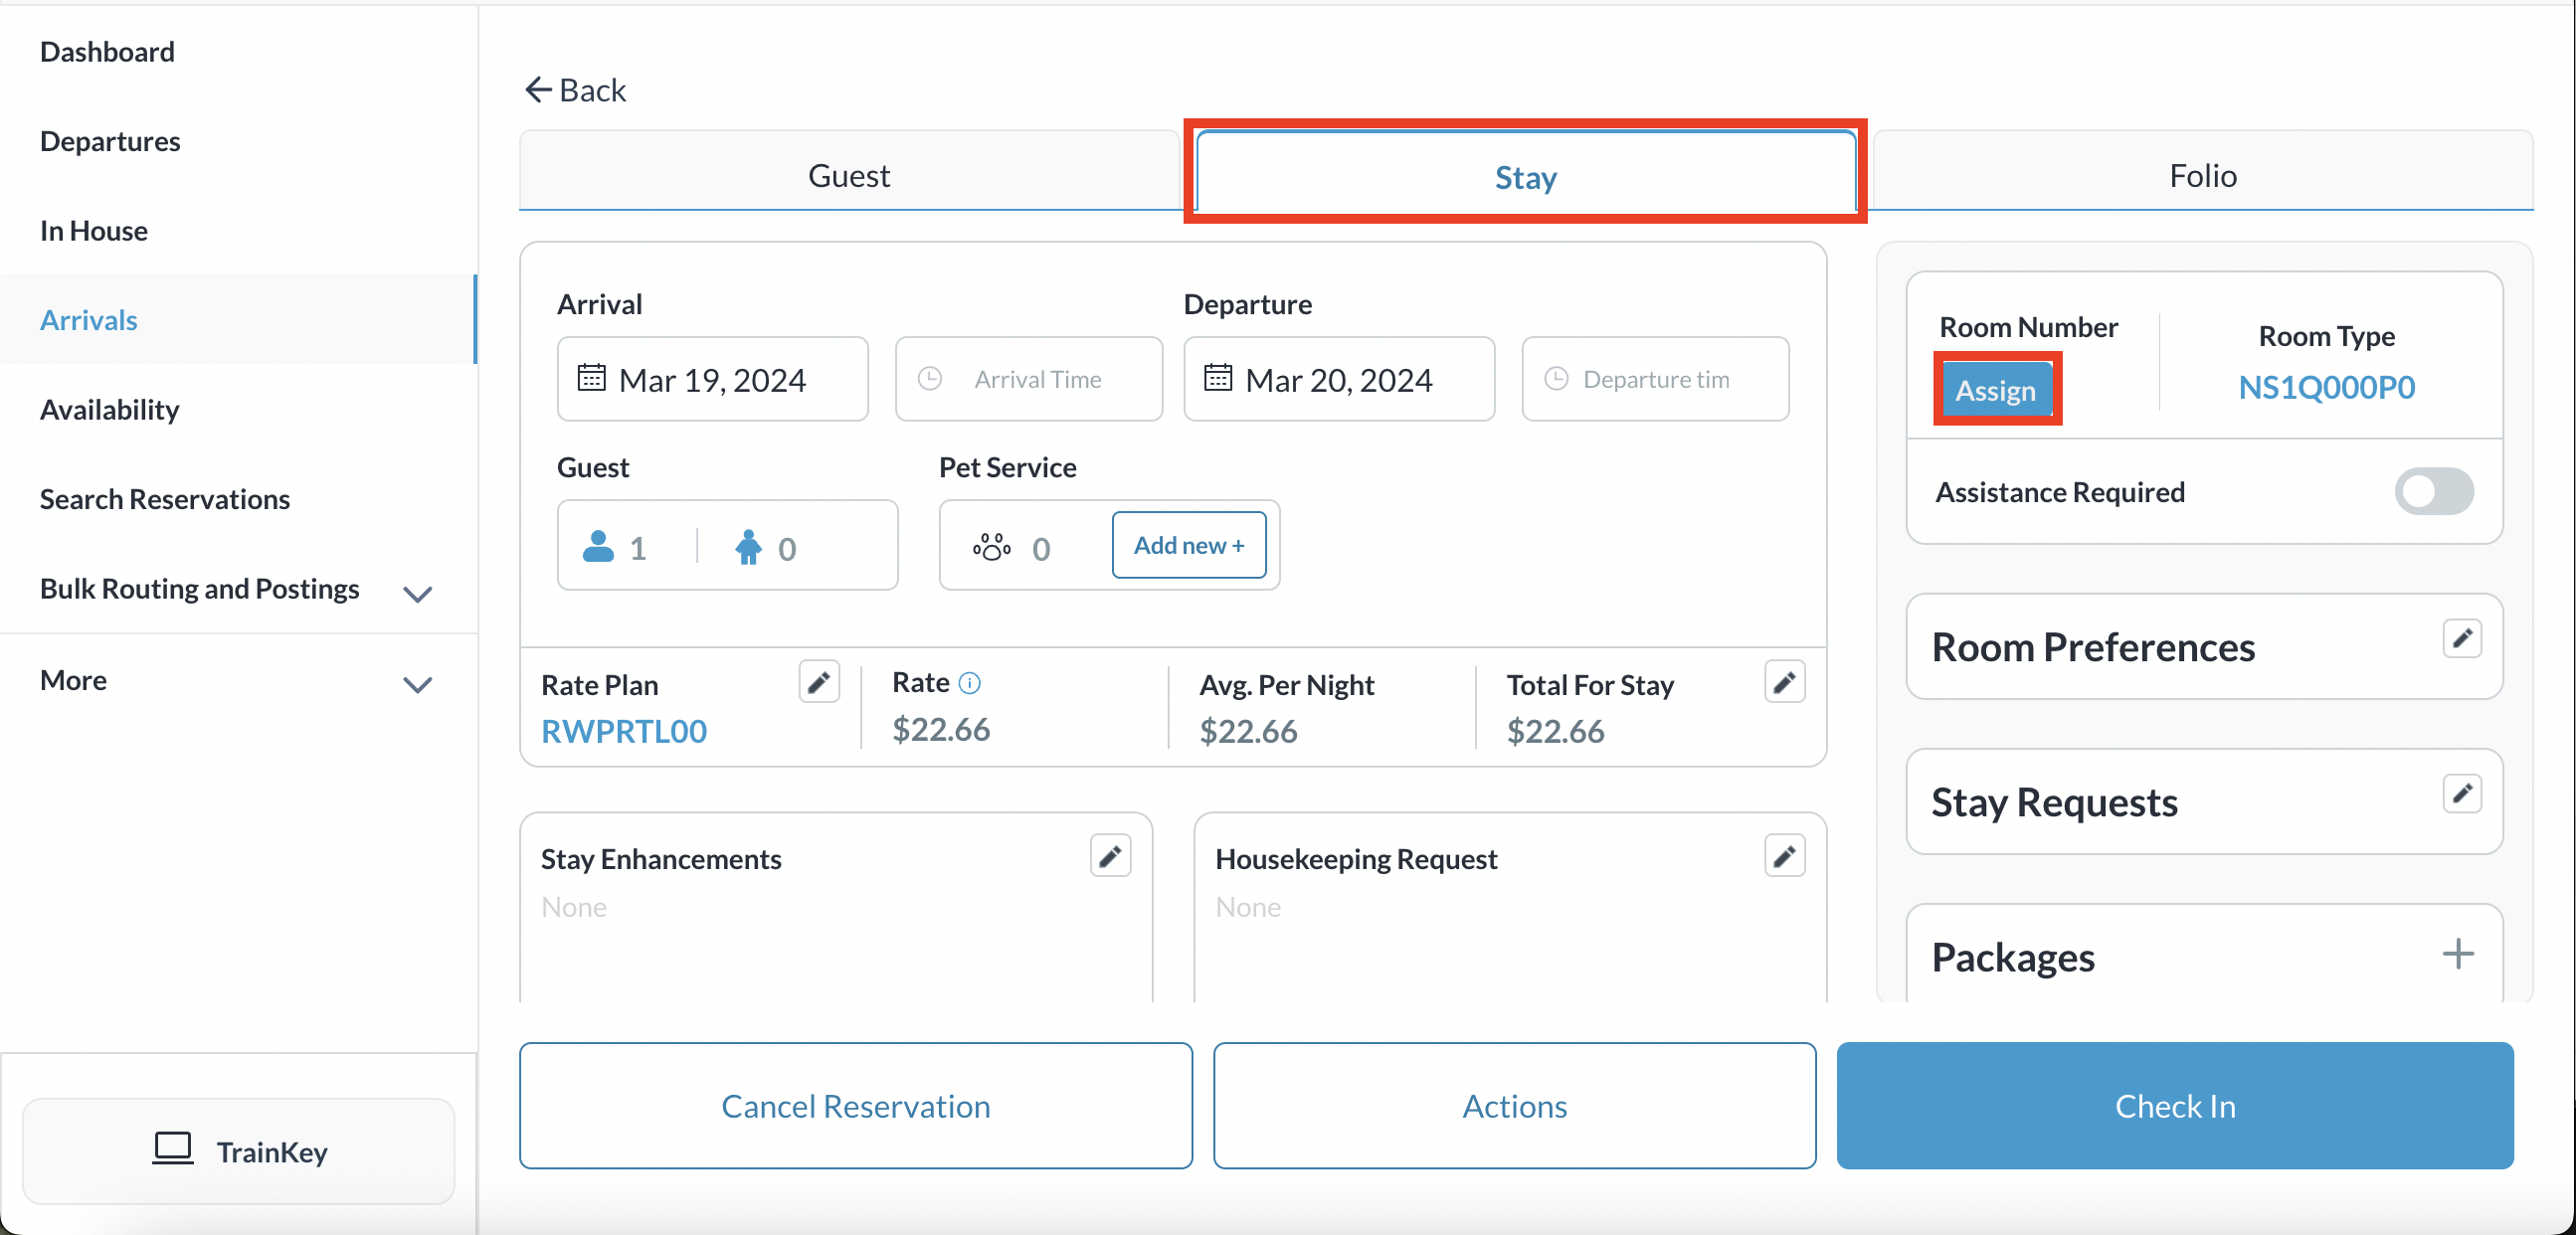Click the Rate Plan edit pencil icon
Screen dimensions: 2576x1235
coord(818,683)
